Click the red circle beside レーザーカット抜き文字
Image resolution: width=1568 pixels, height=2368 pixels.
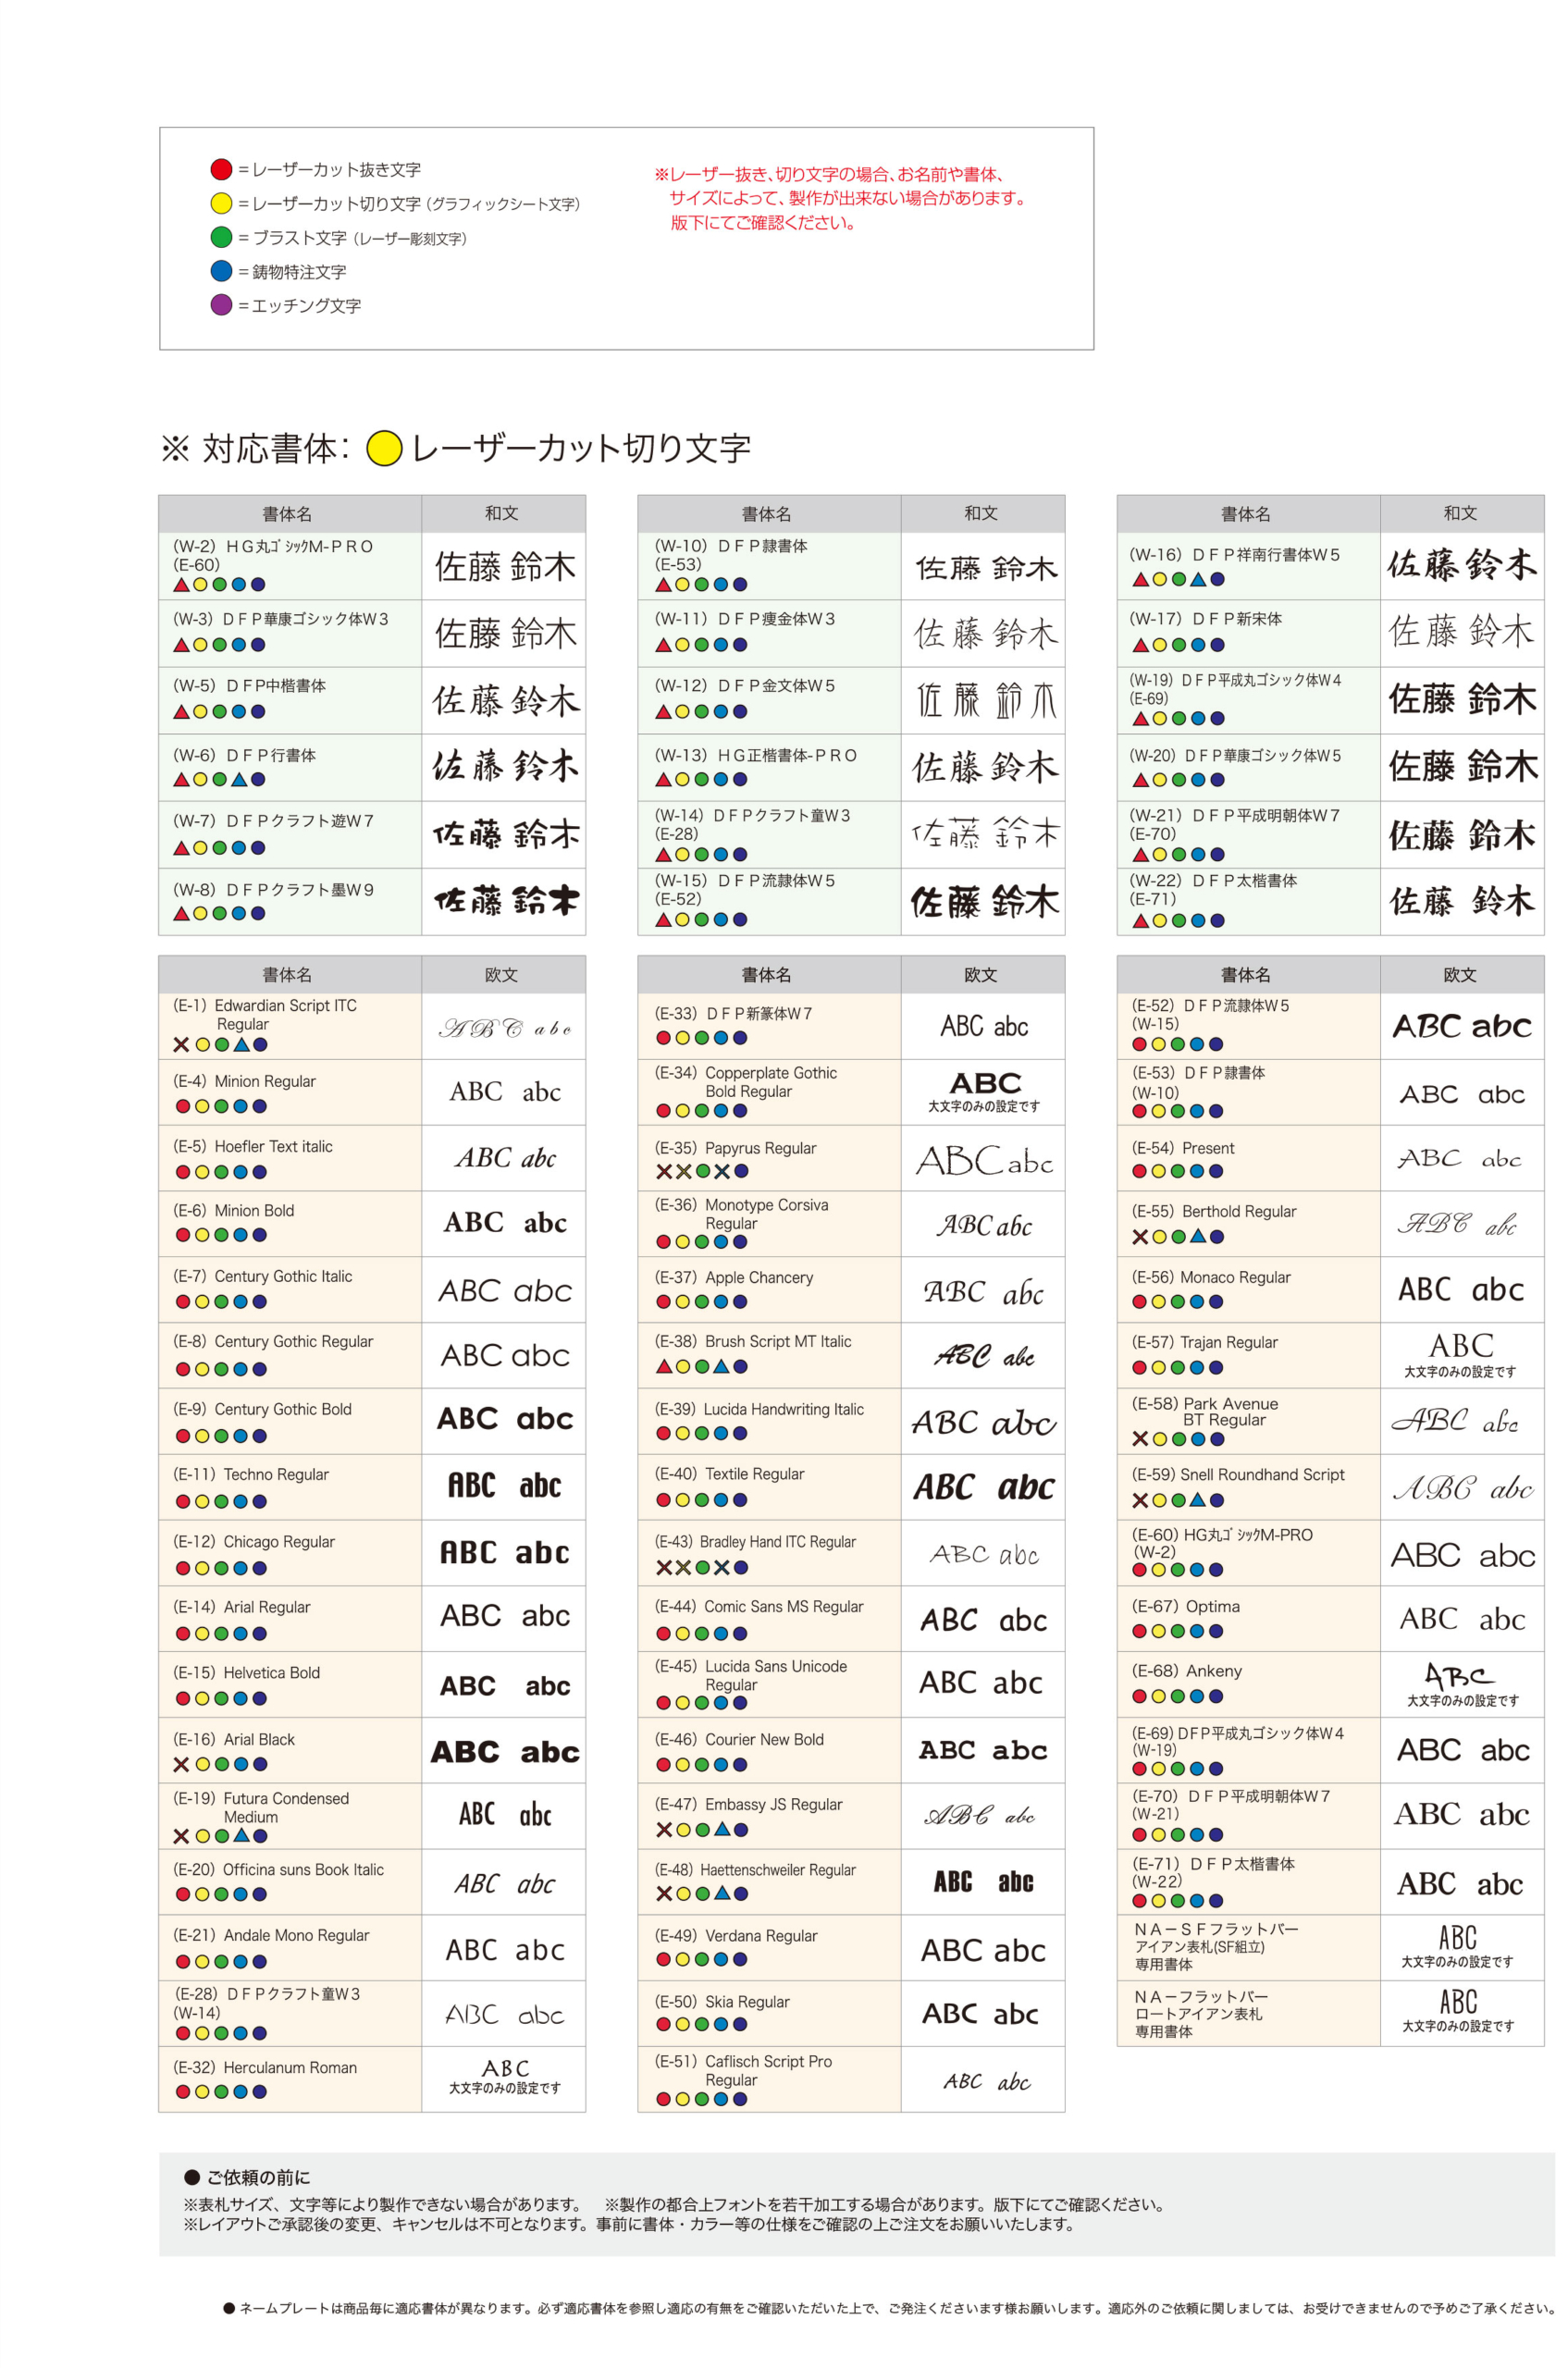221,169
